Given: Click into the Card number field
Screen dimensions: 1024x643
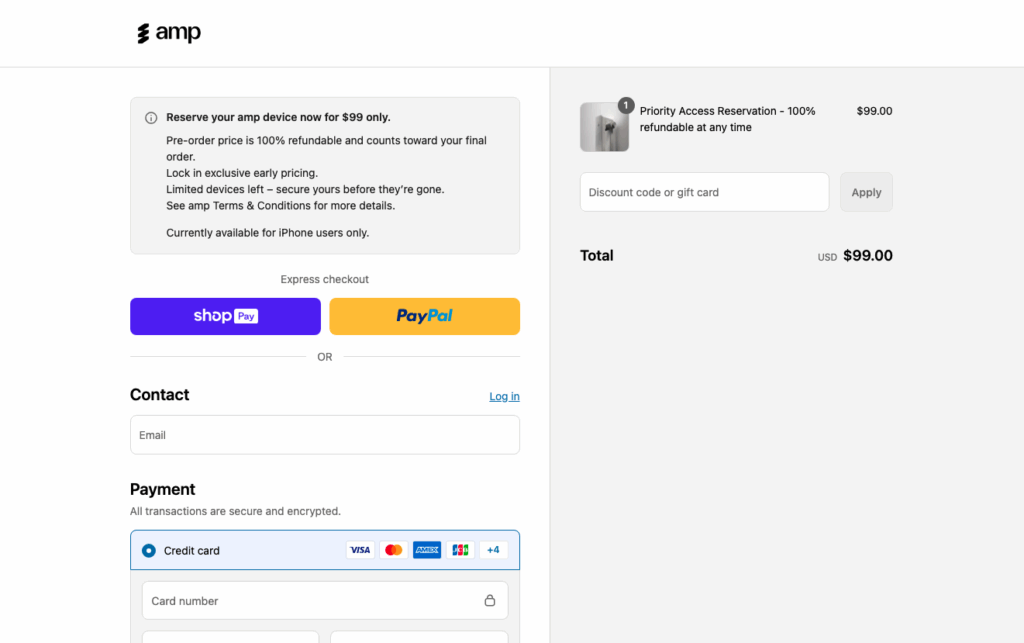Looking at the screenshot, I should coord(310,601).
